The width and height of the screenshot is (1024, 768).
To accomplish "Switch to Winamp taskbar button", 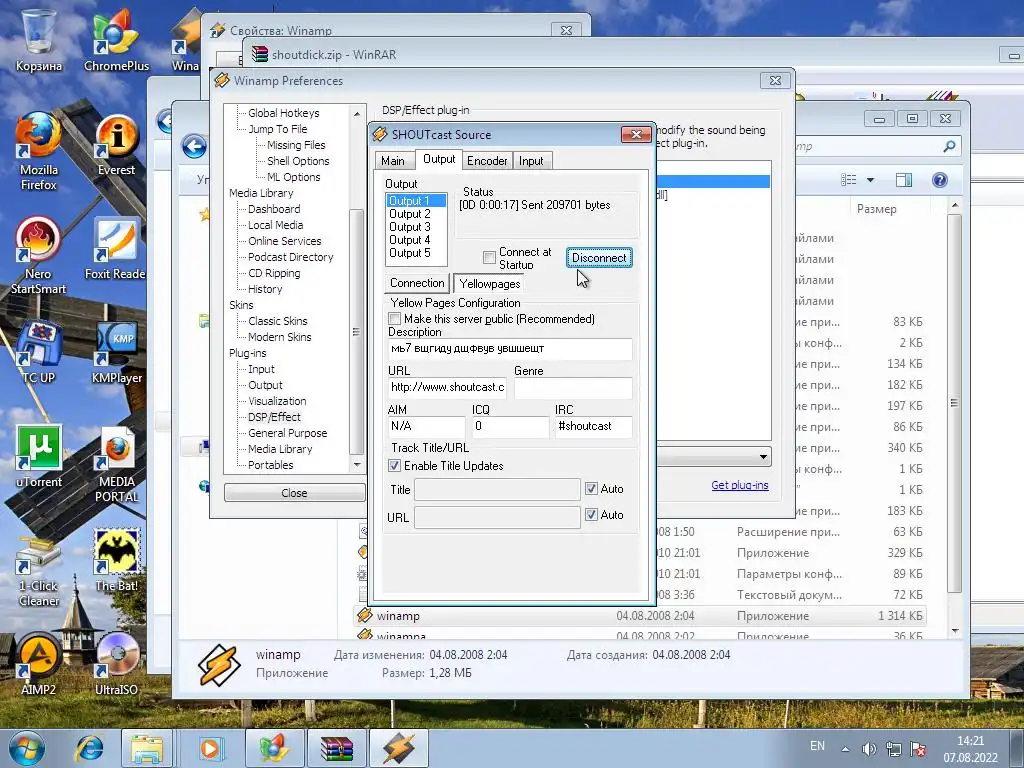I will (x=399, y=748).
